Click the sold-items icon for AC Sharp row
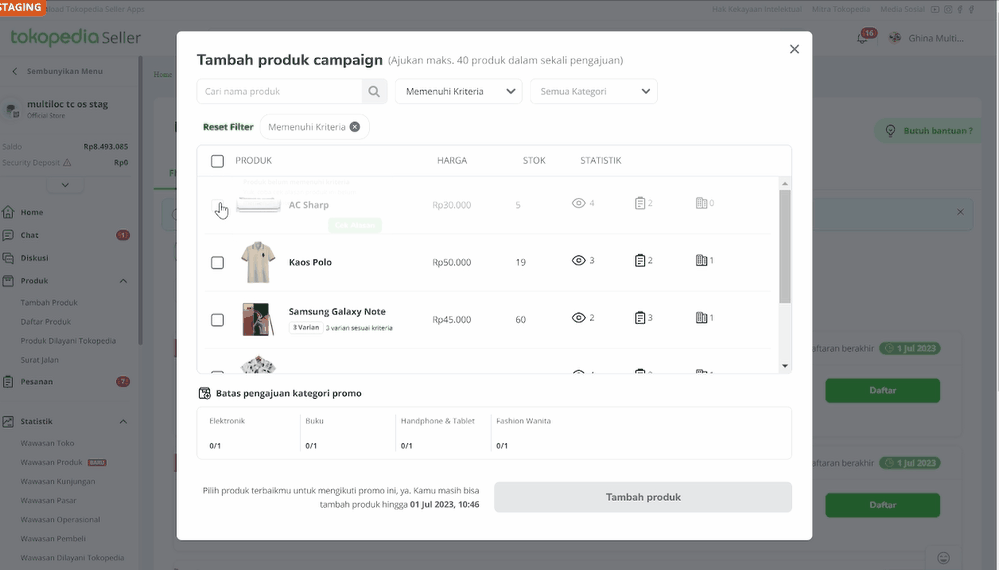The height and width of the screenshot is (570, 999). tap(701, 203)
